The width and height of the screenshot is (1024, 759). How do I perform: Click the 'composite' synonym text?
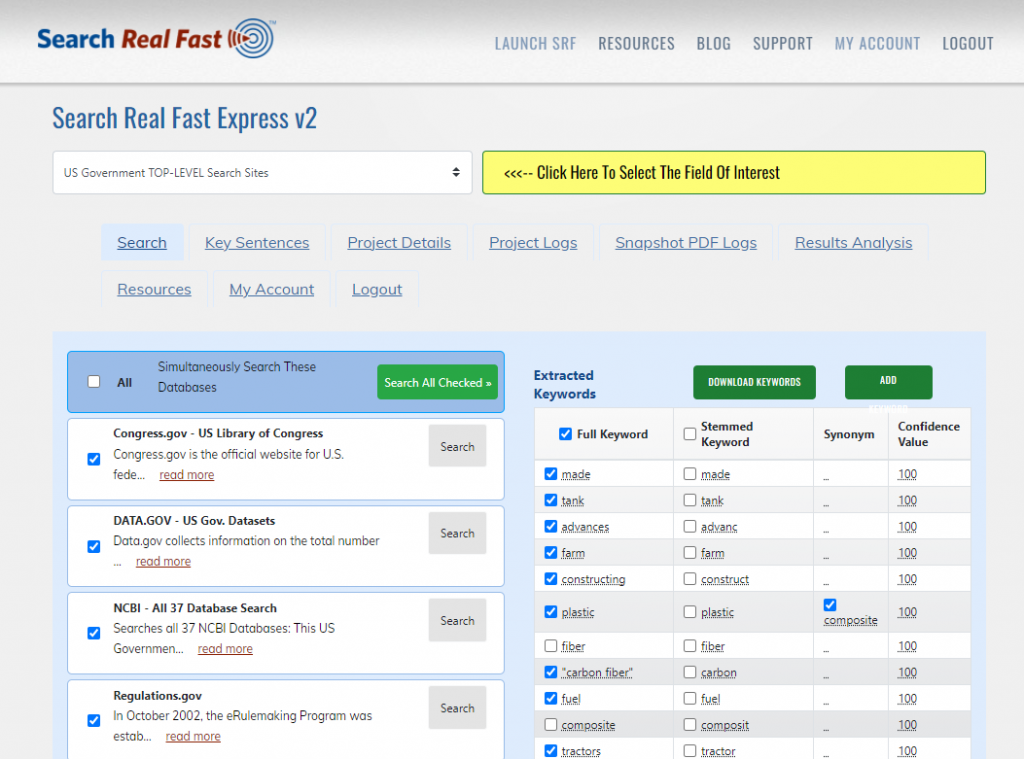point(850,620)
